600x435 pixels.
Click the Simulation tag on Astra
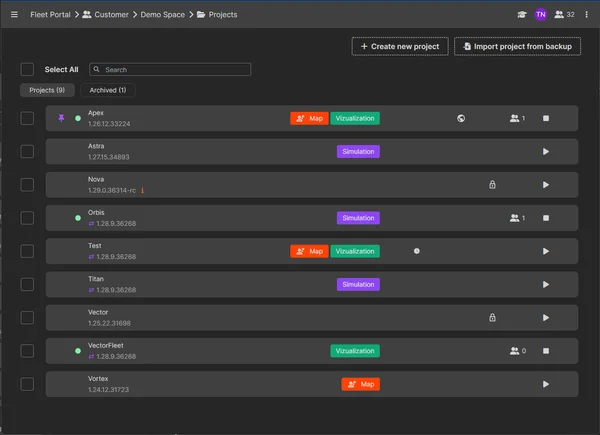tap(358, 152)
